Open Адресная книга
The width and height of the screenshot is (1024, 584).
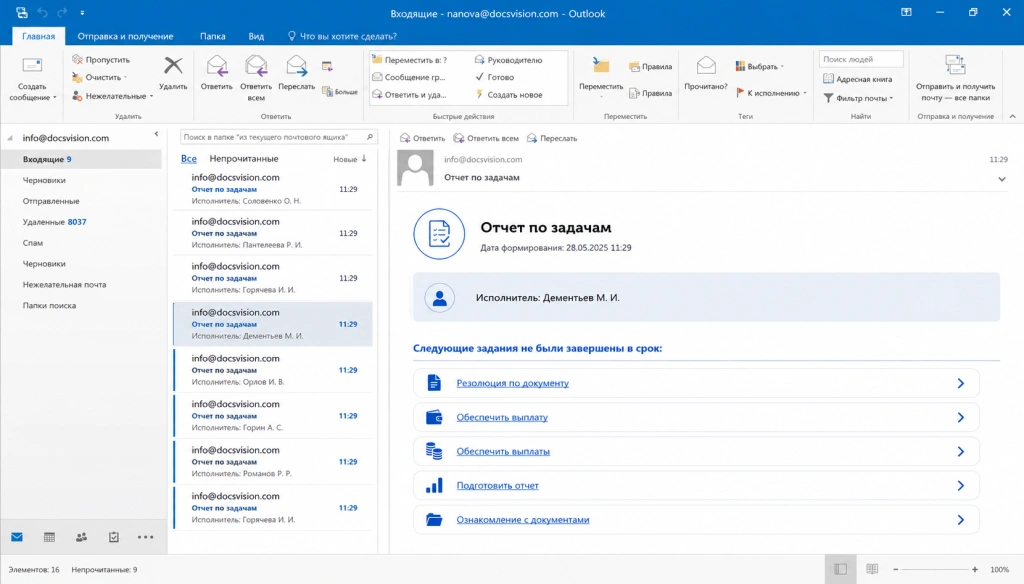tap(857, 79)
